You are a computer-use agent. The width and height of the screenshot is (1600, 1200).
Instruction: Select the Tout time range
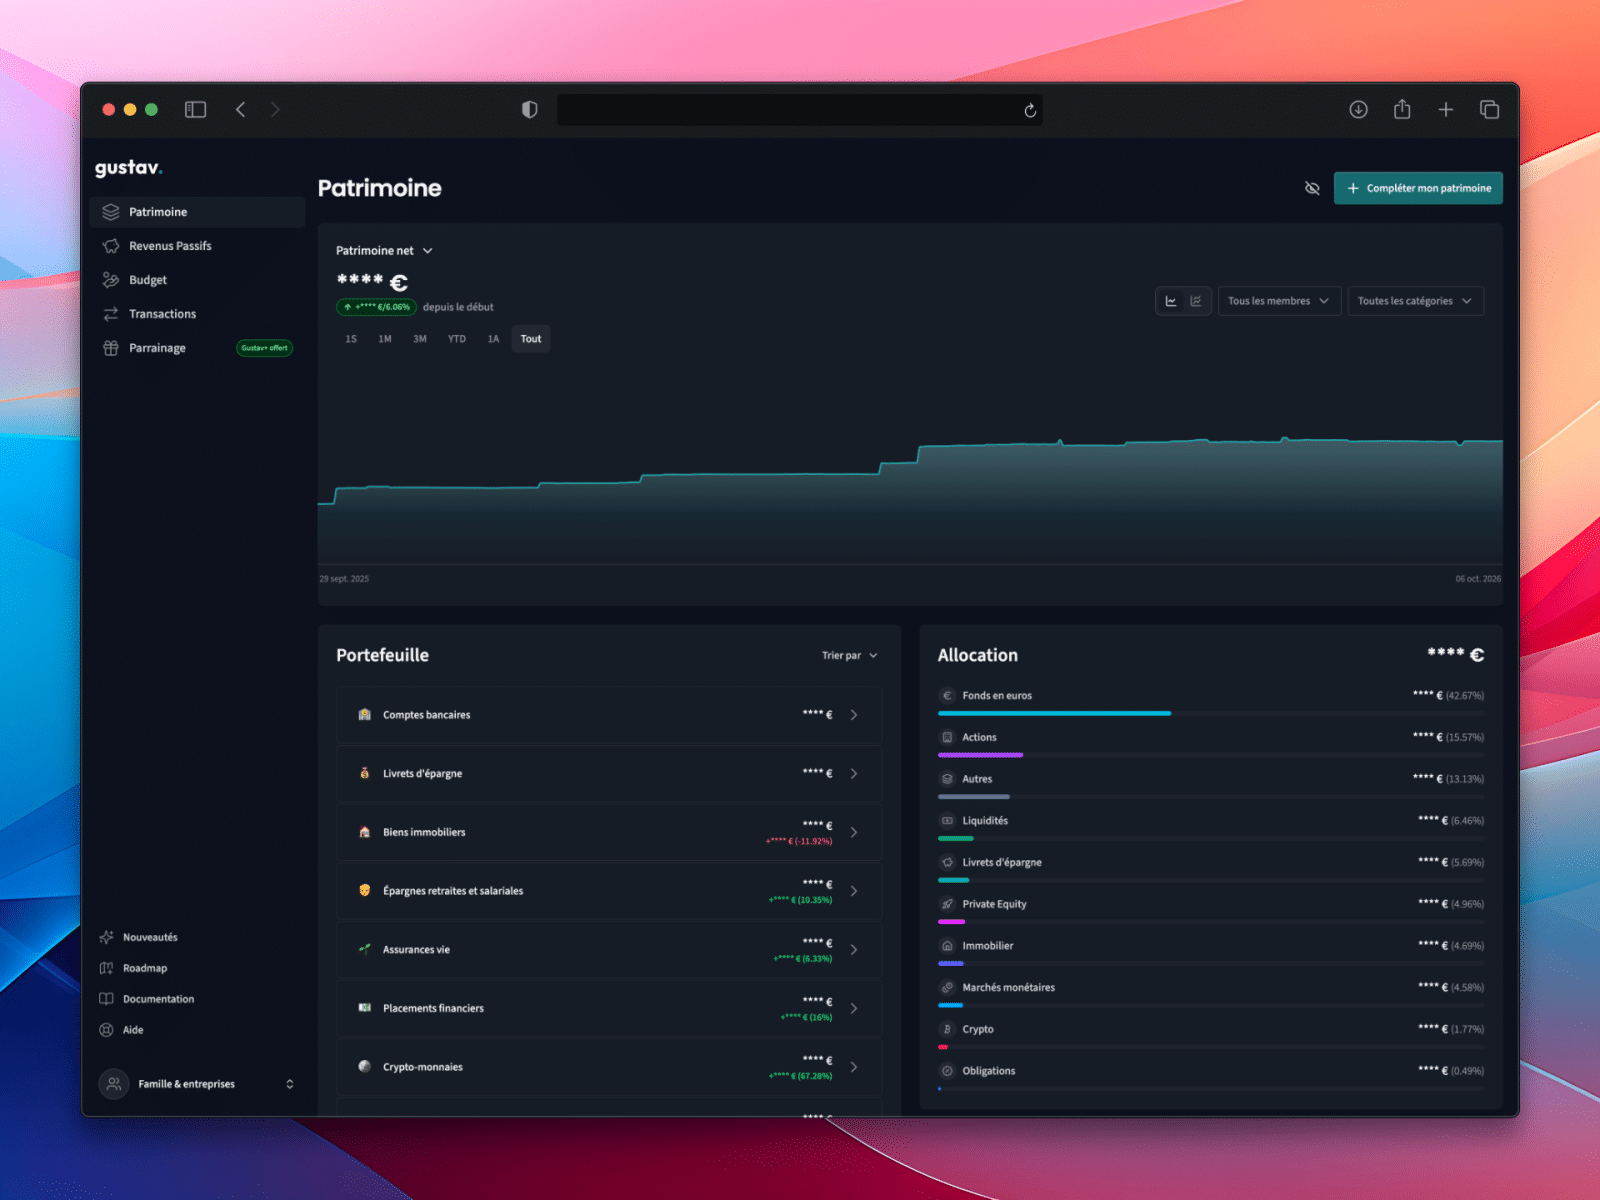(531, 339)
